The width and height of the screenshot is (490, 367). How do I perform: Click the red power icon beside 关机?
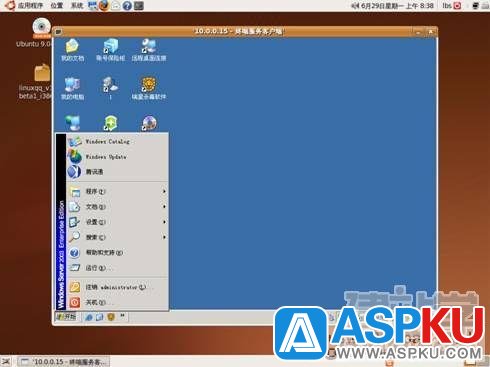[75, 302]
